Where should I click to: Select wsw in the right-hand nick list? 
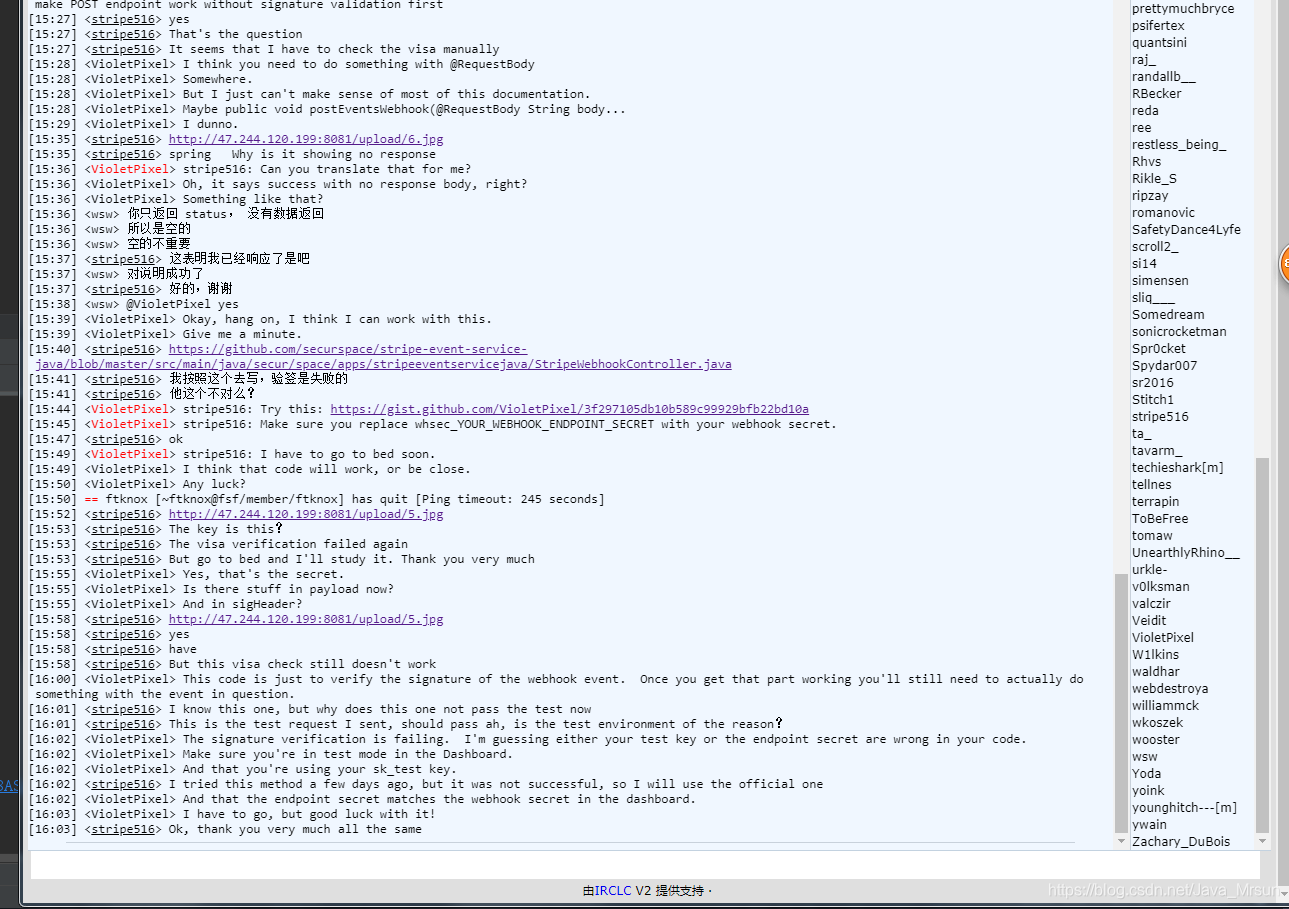[x=1145, y=757]
